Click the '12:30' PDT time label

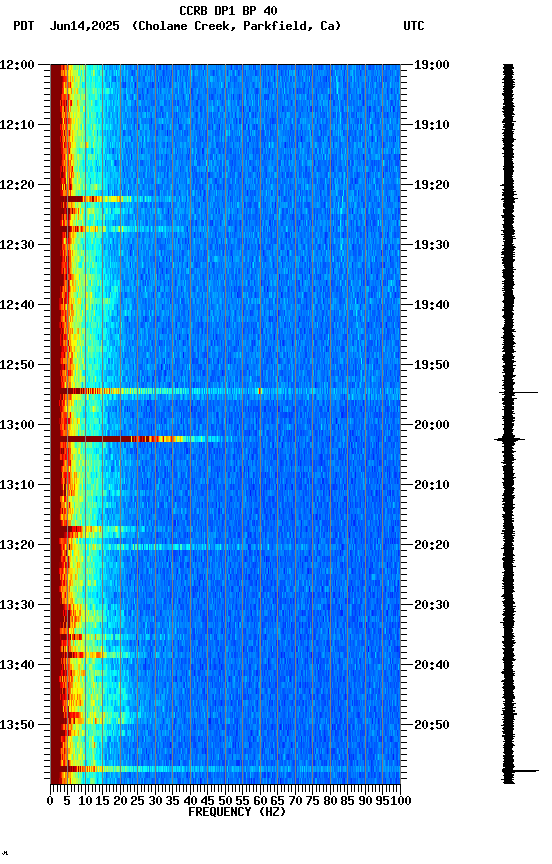pyautogui.click(x=17, y=245)
